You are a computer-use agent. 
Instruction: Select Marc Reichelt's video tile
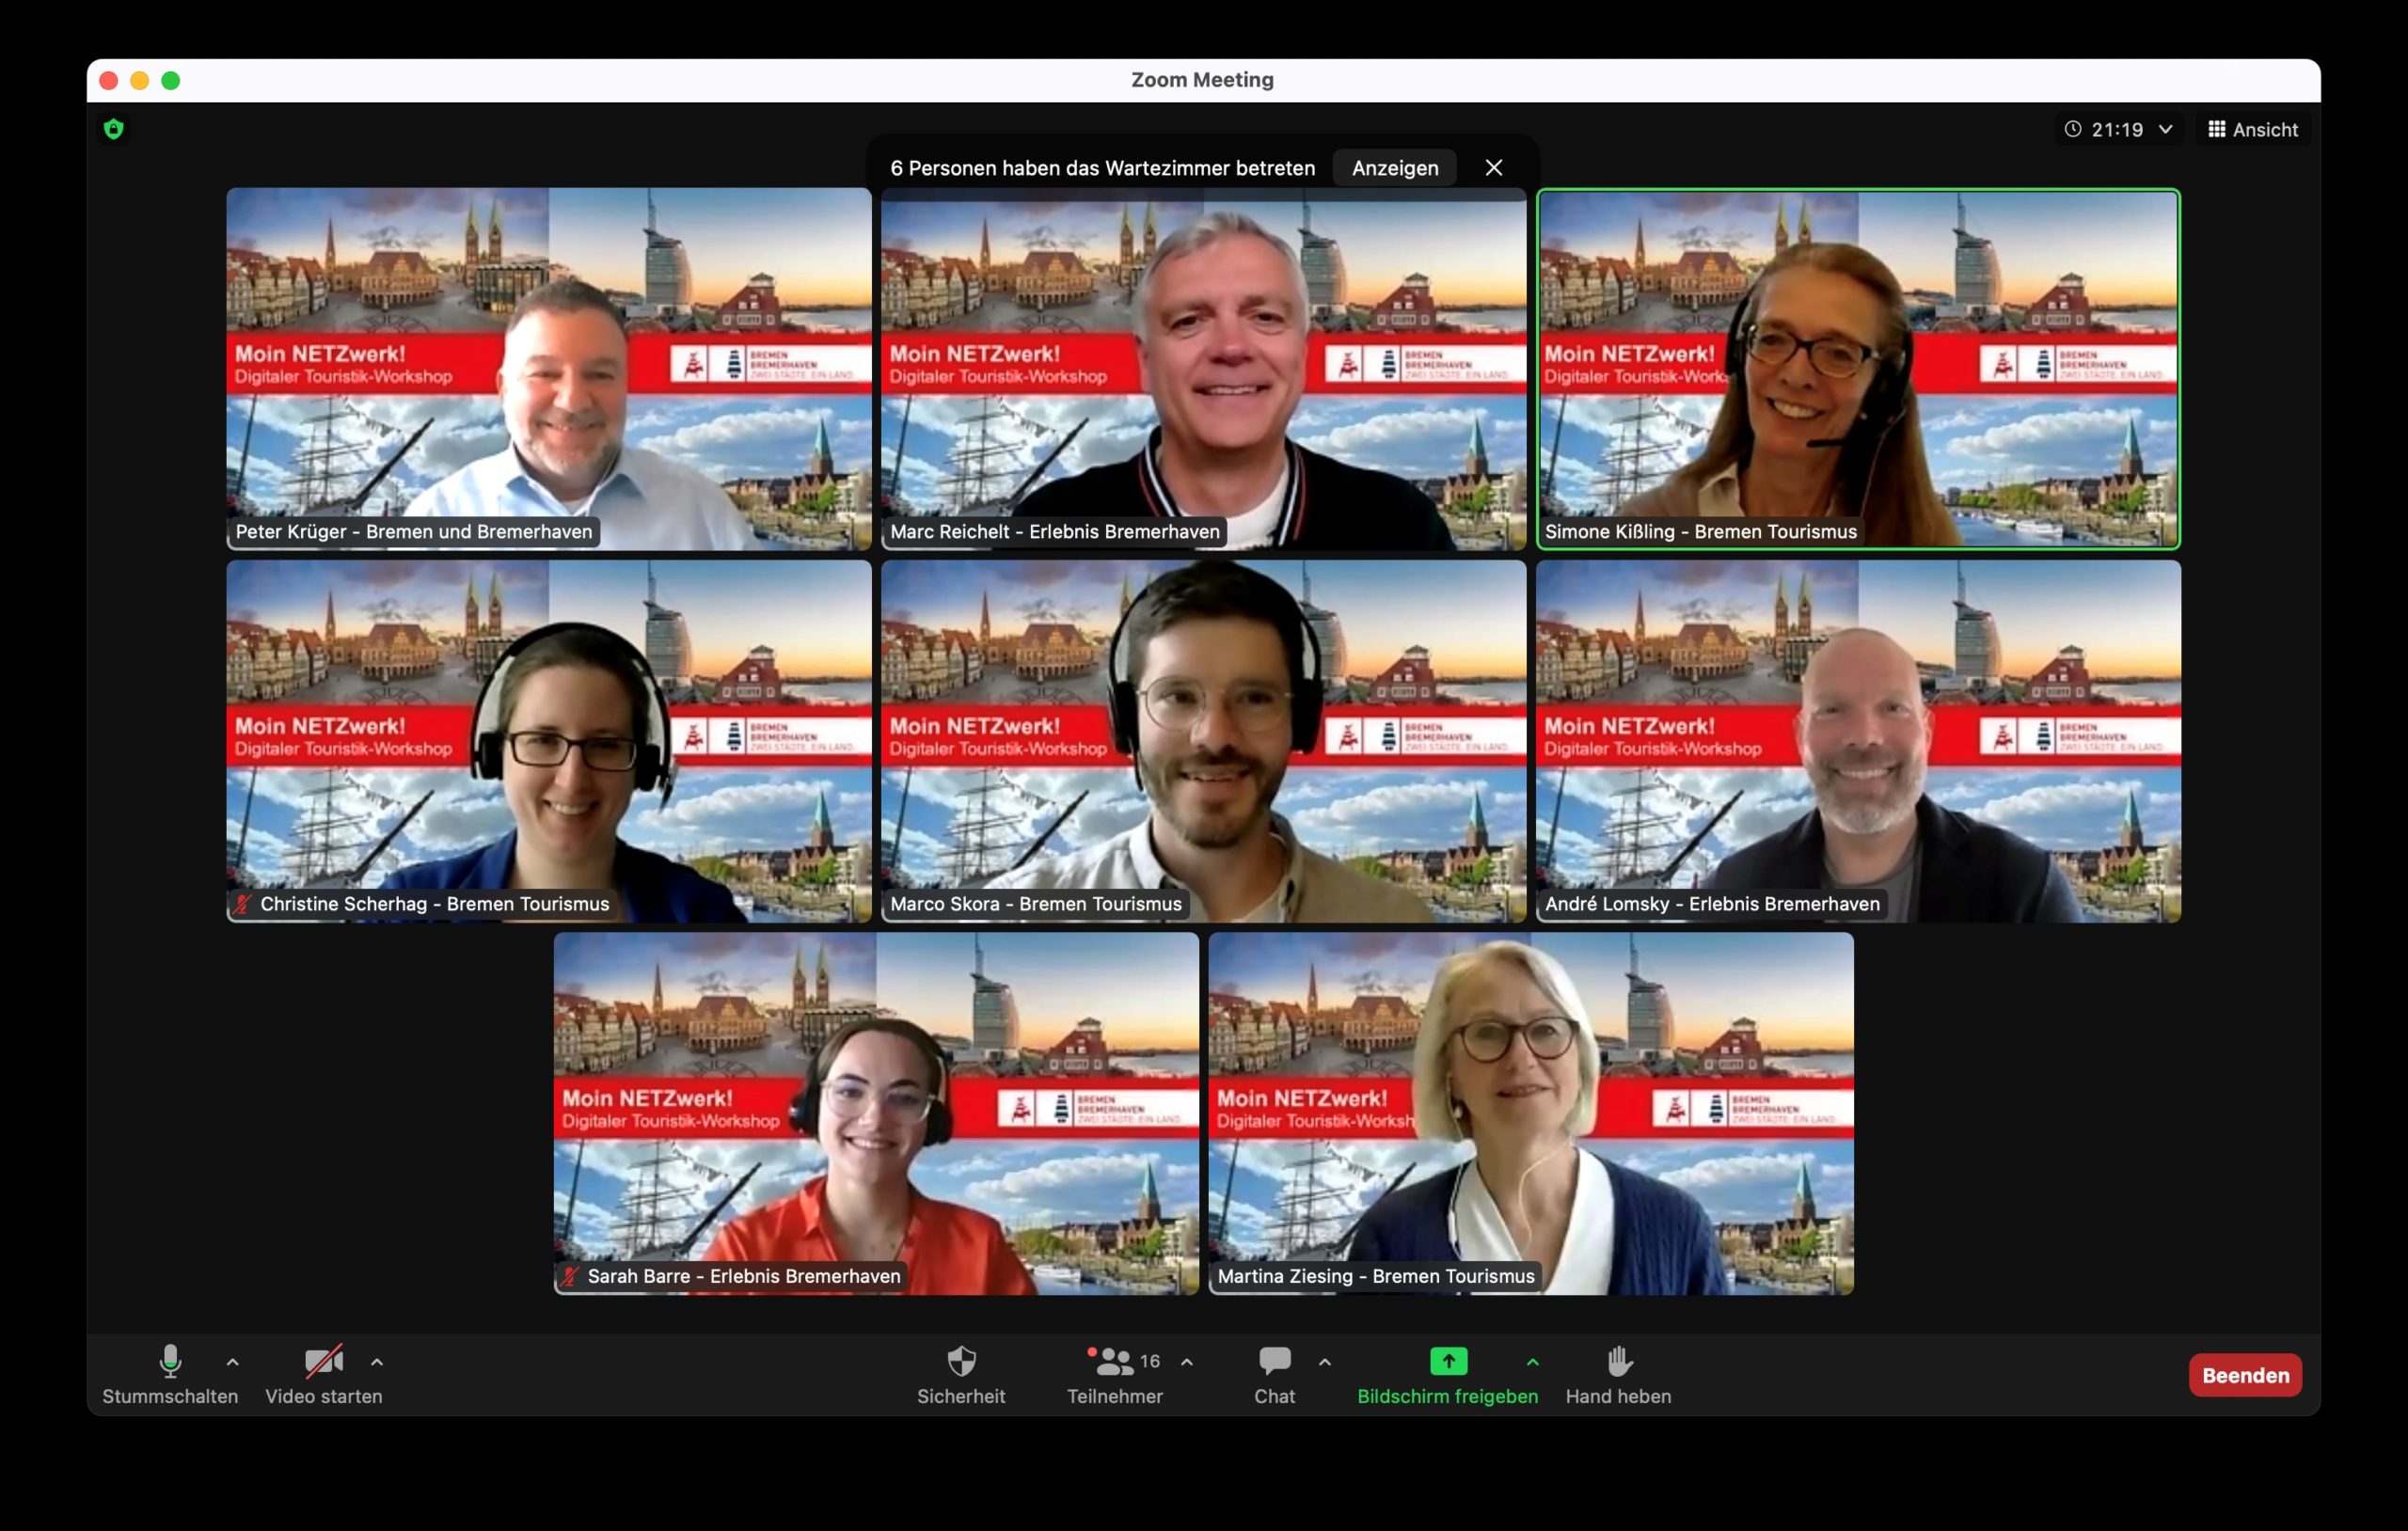pos(1204,368)
